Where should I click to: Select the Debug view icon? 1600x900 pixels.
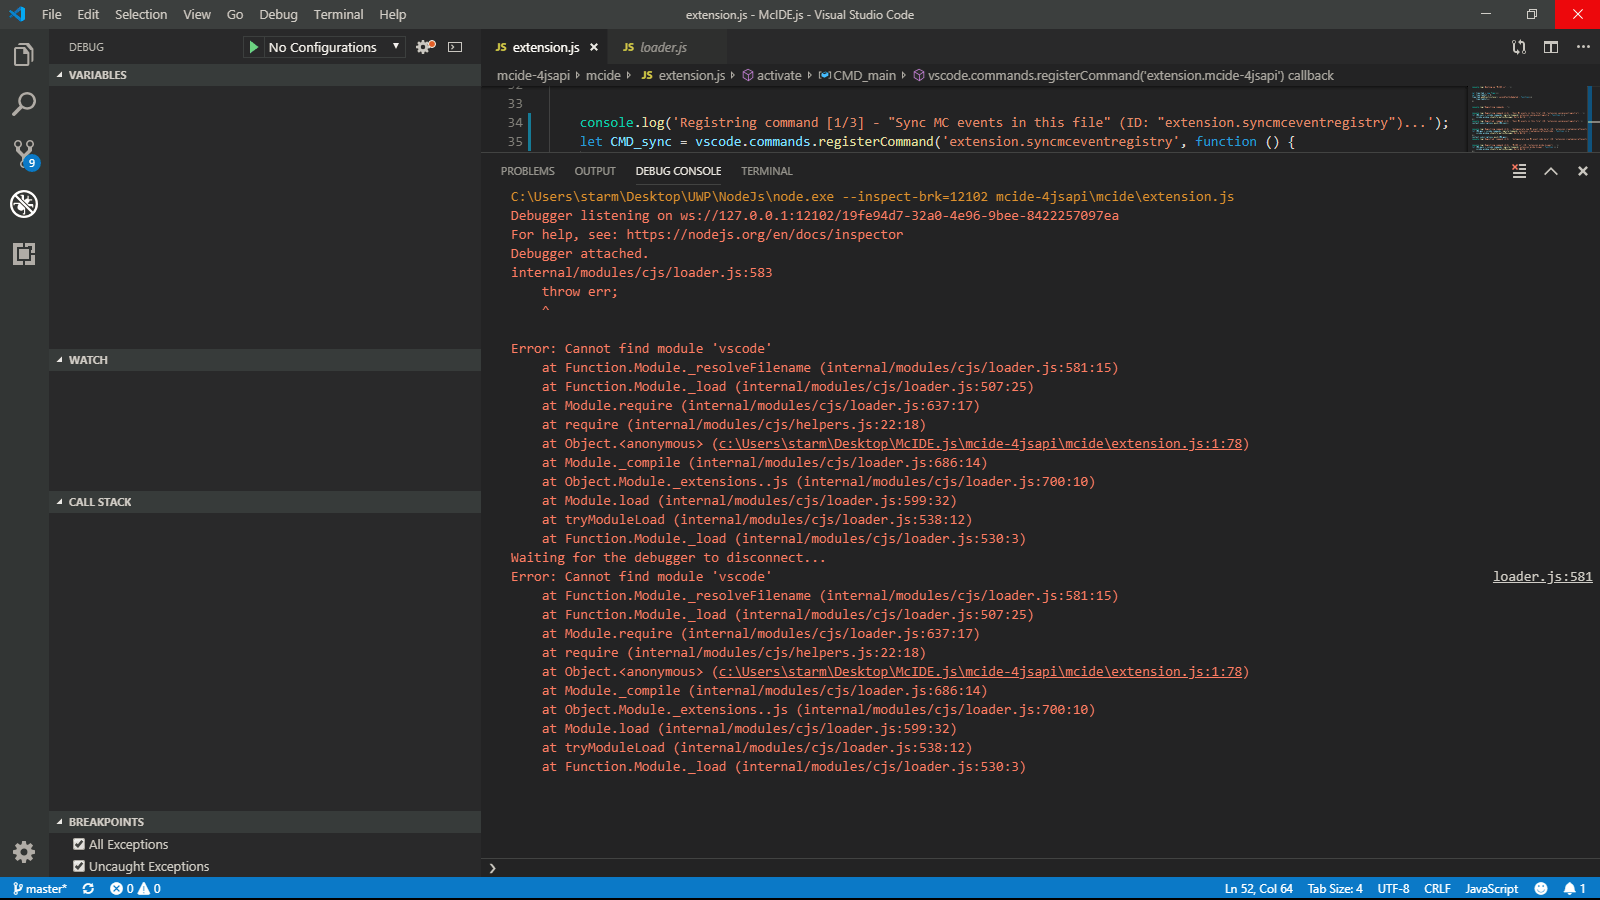tap(24, 204)
